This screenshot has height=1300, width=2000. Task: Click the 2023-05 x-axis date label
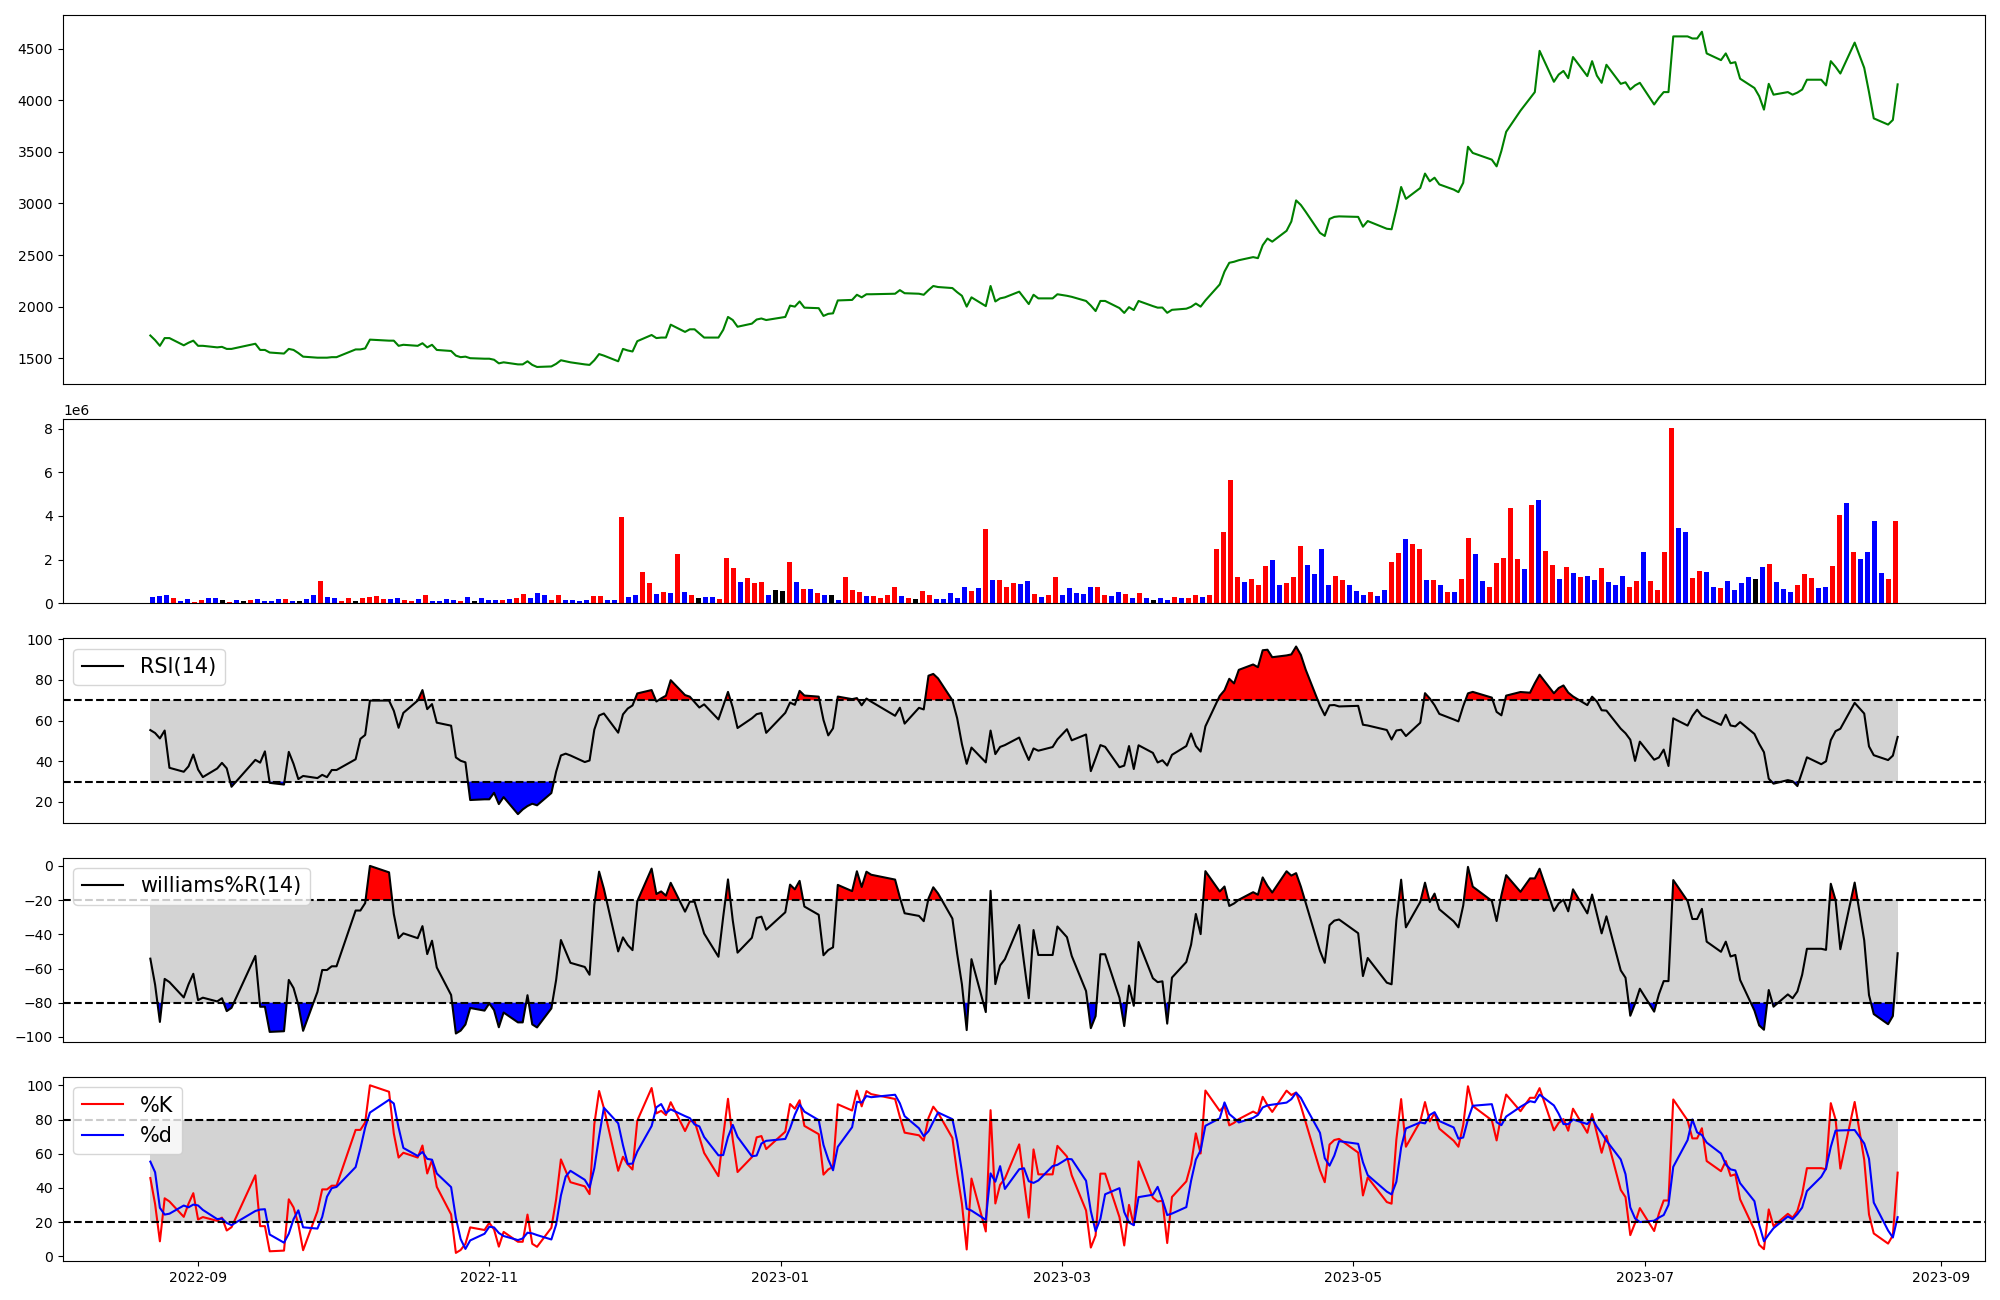(1352, 1276)
